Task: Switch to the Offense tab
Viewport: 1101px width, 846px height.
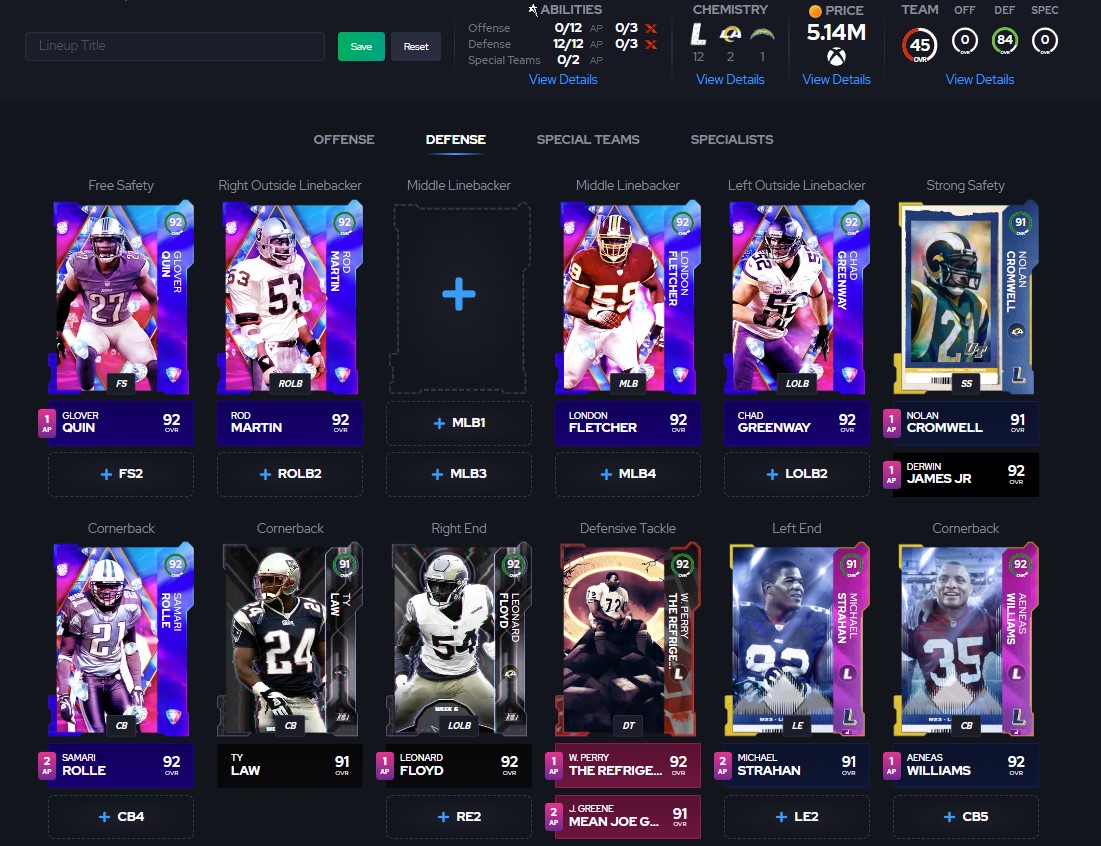Action: tap(344, 140)
